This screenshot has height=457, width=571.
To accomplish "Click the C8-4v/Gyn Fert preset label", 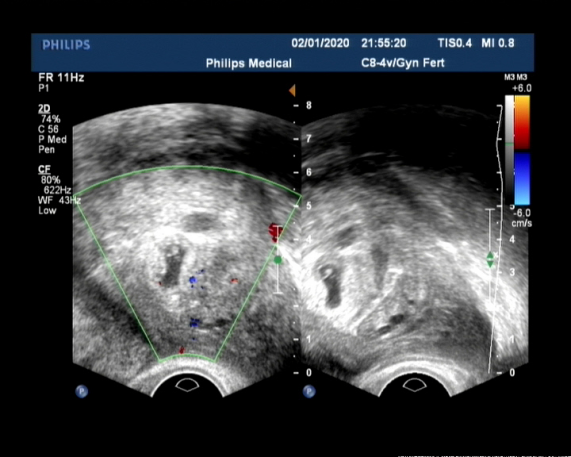I will click(x=403, y=63).
